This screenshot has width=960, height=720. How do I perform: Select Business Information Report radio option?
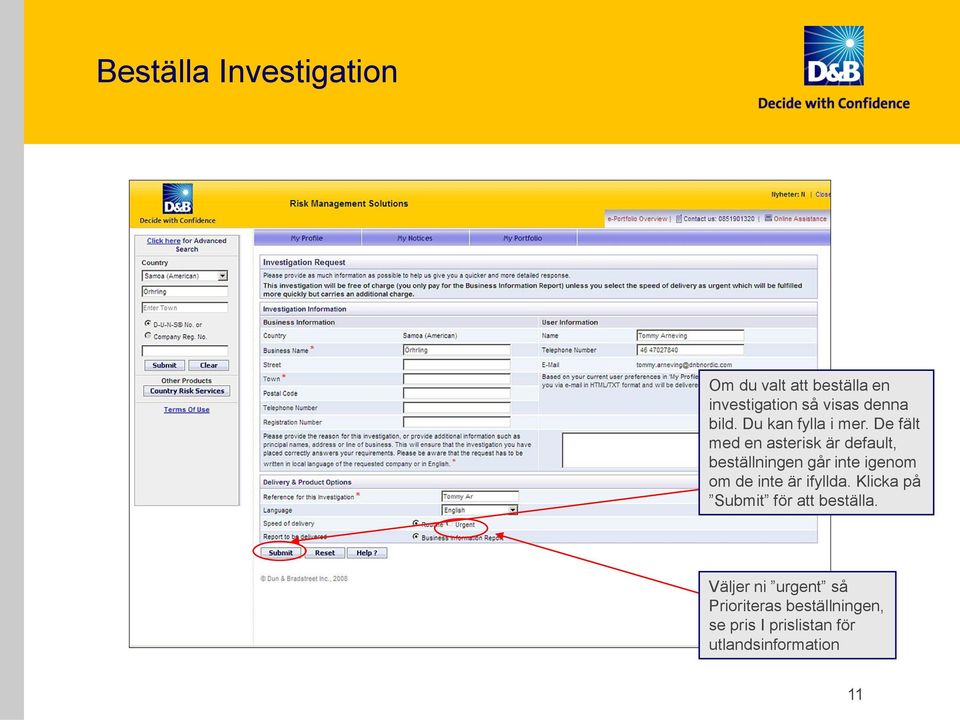pos(416,537)
